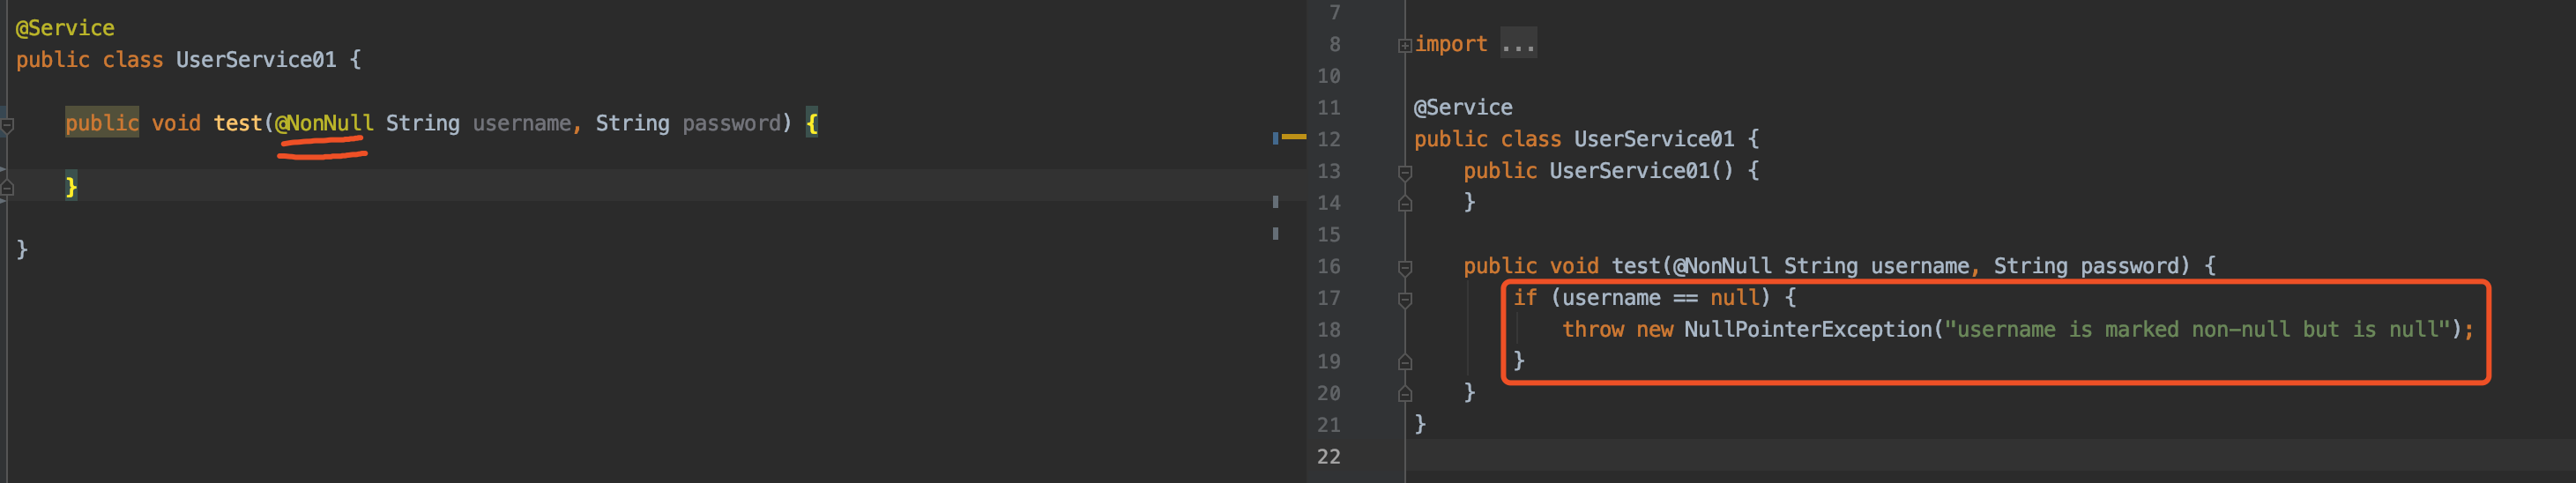Click fold end marker on line 20
This screenshot has width=2576, height=483.
click(1404, 394)
